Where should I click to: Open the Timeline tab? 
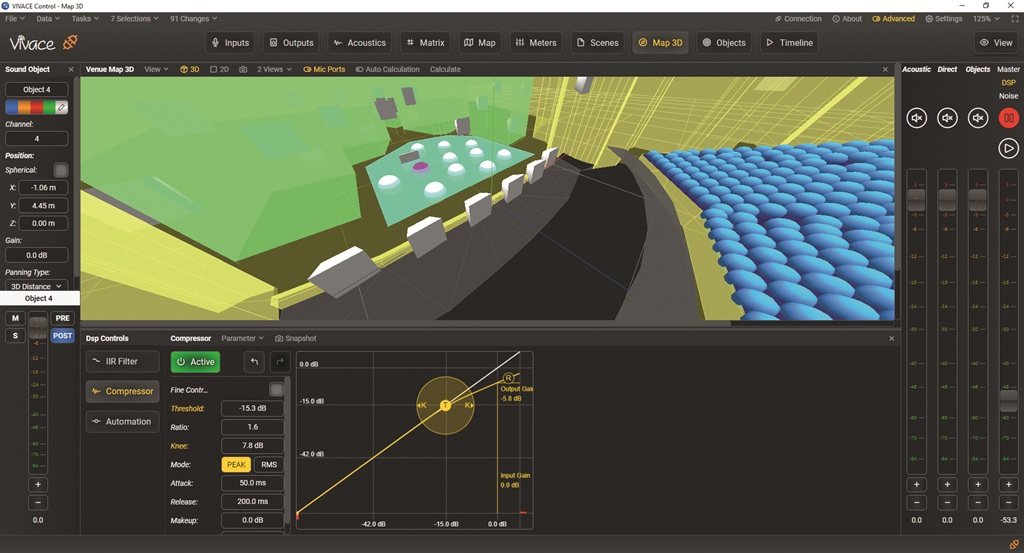(x=789, y=43)
